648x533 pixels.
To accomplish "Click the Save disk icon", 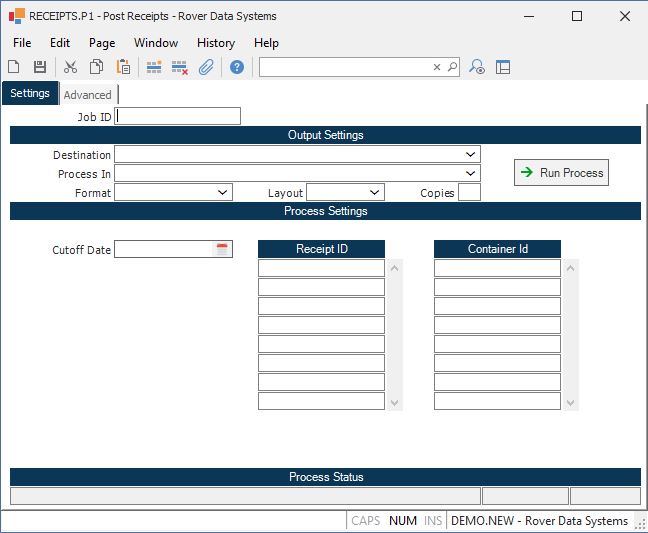I will [x=40, y=67].
